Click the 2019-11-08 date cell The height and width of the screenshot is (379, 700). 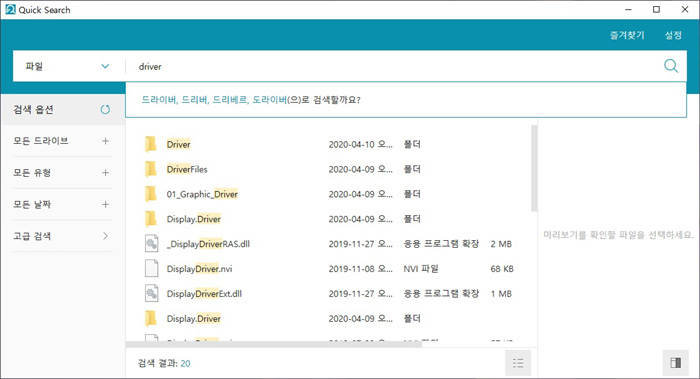pos(361,269)
